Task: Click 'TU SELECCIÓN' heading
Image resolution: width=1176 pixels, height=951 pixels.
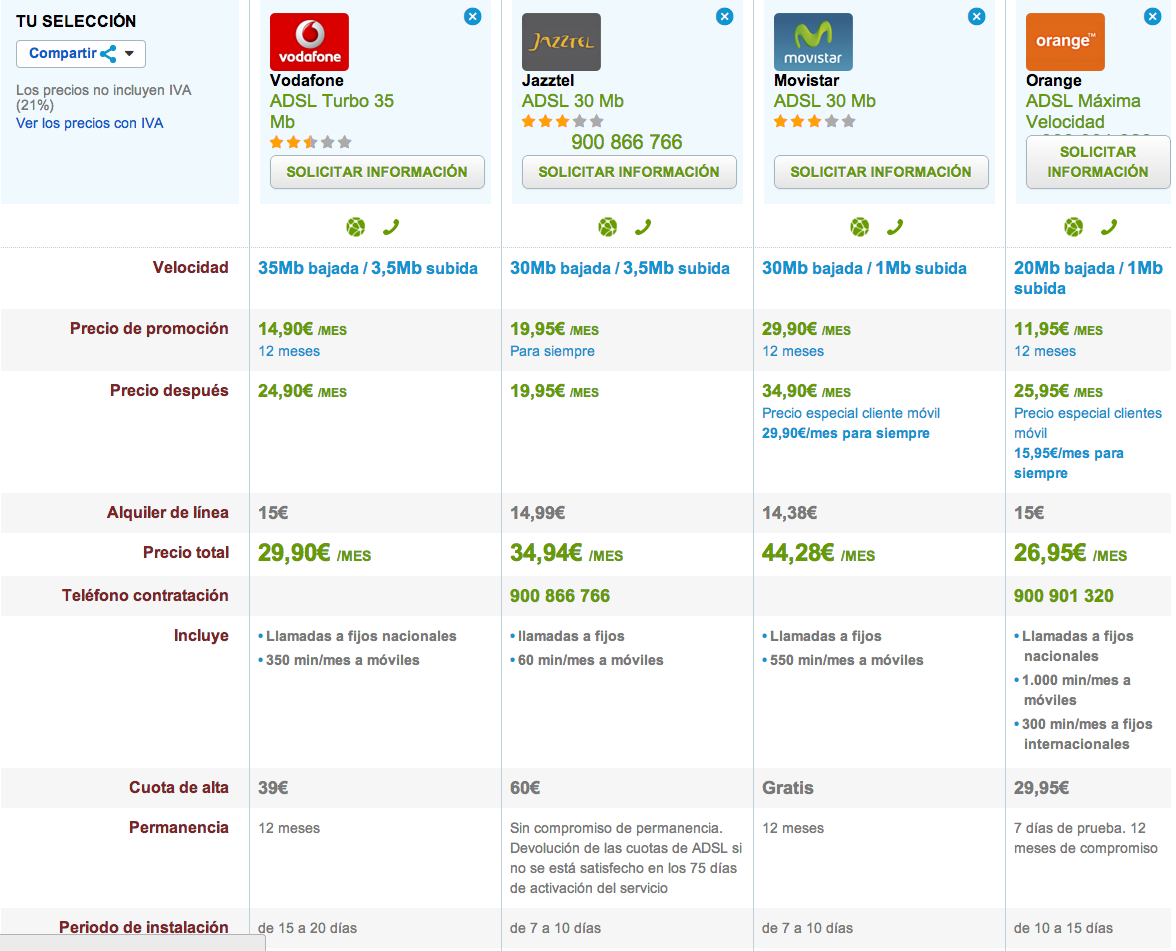Action: click(76, 21)
